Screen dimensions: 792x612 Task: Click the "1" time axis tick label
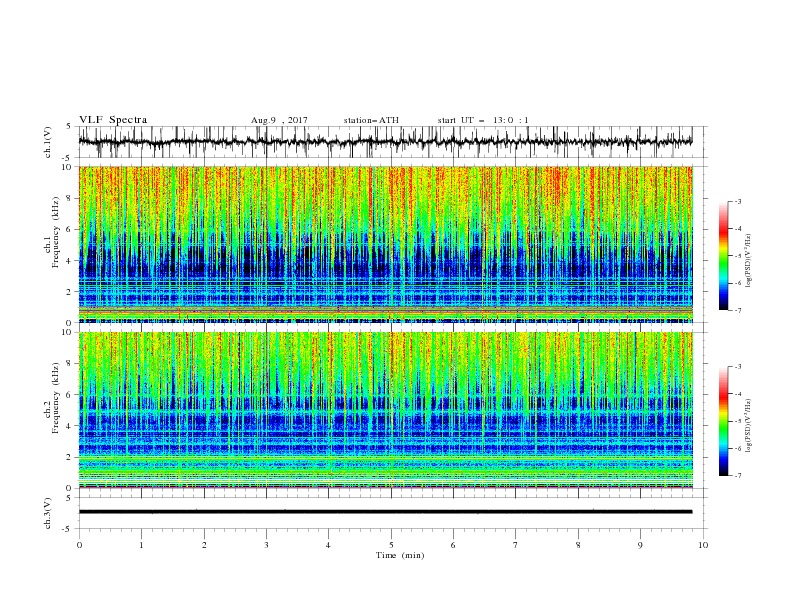[x=141, y=545]
